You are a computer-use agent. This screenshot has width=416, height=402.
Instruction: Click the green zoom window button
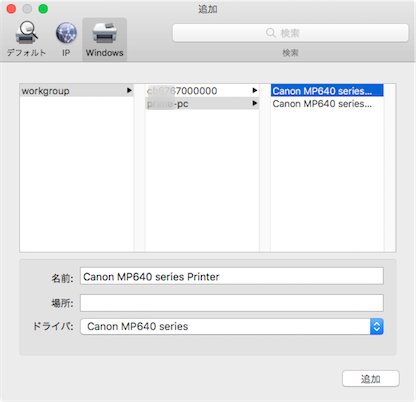[43, 9]
